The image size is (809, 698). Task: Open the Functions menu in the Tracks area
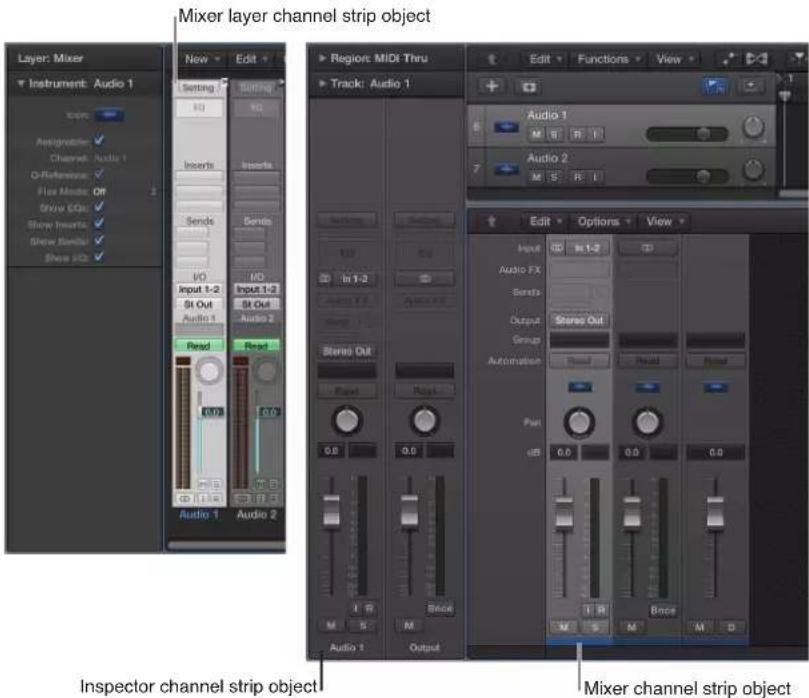point(608,59)
